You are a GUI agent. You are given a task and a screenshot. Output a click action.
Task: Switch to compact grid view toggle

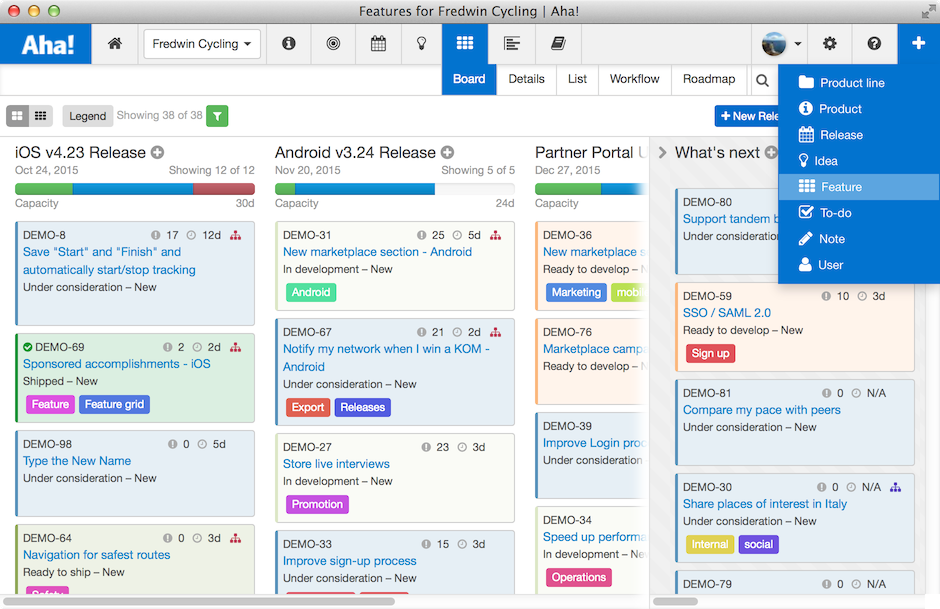coord(41,116)
